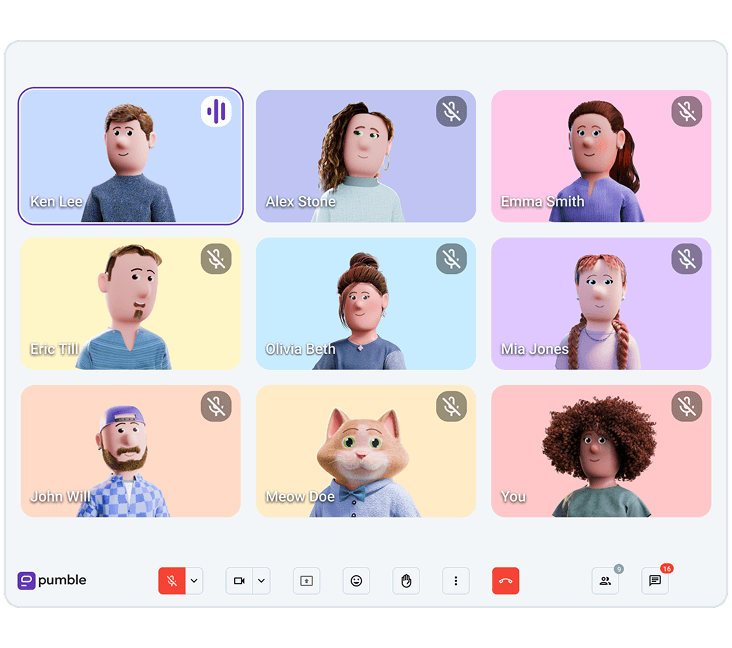Click Ken Lee's speaking audio indicator
This screenshot has height=648, width=732.
[216, 111]
